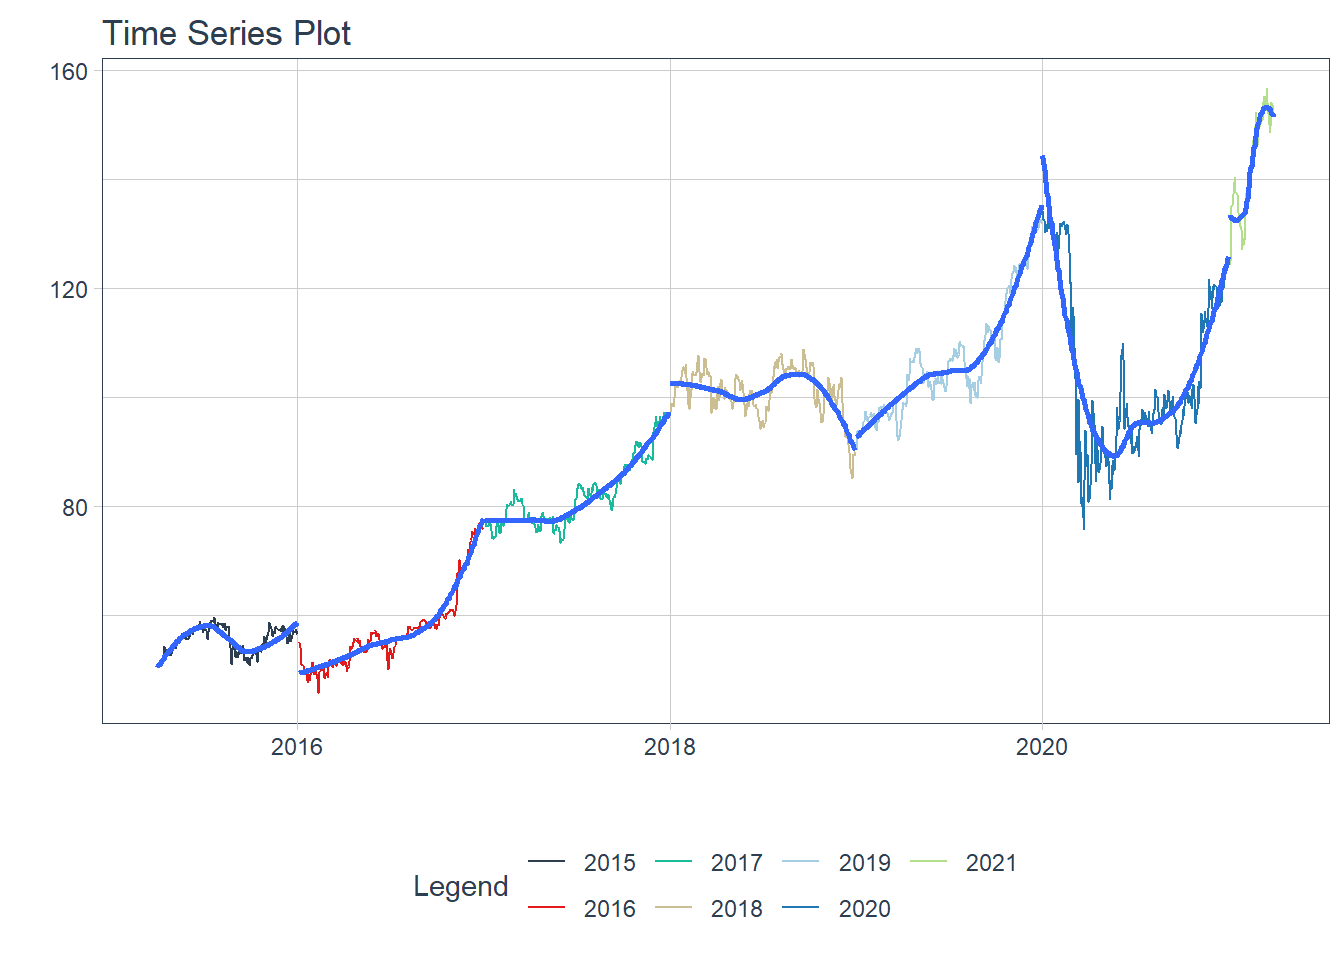
Task: Click the light blue 2019 legend swatch
Action: [x=801, y=862]
